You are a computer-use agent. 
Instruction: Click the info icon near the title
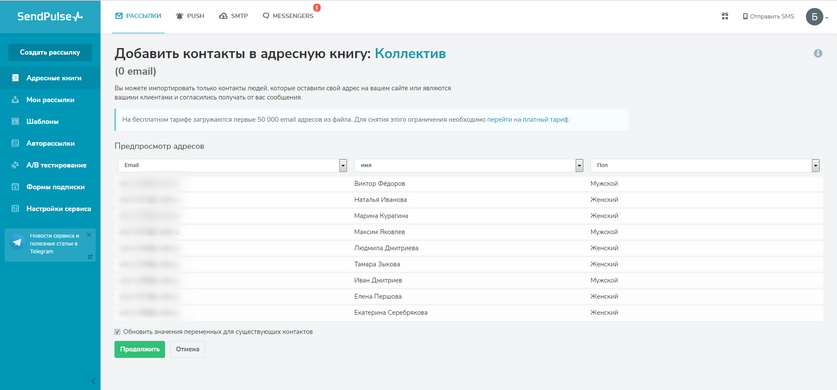pos(818,53)
